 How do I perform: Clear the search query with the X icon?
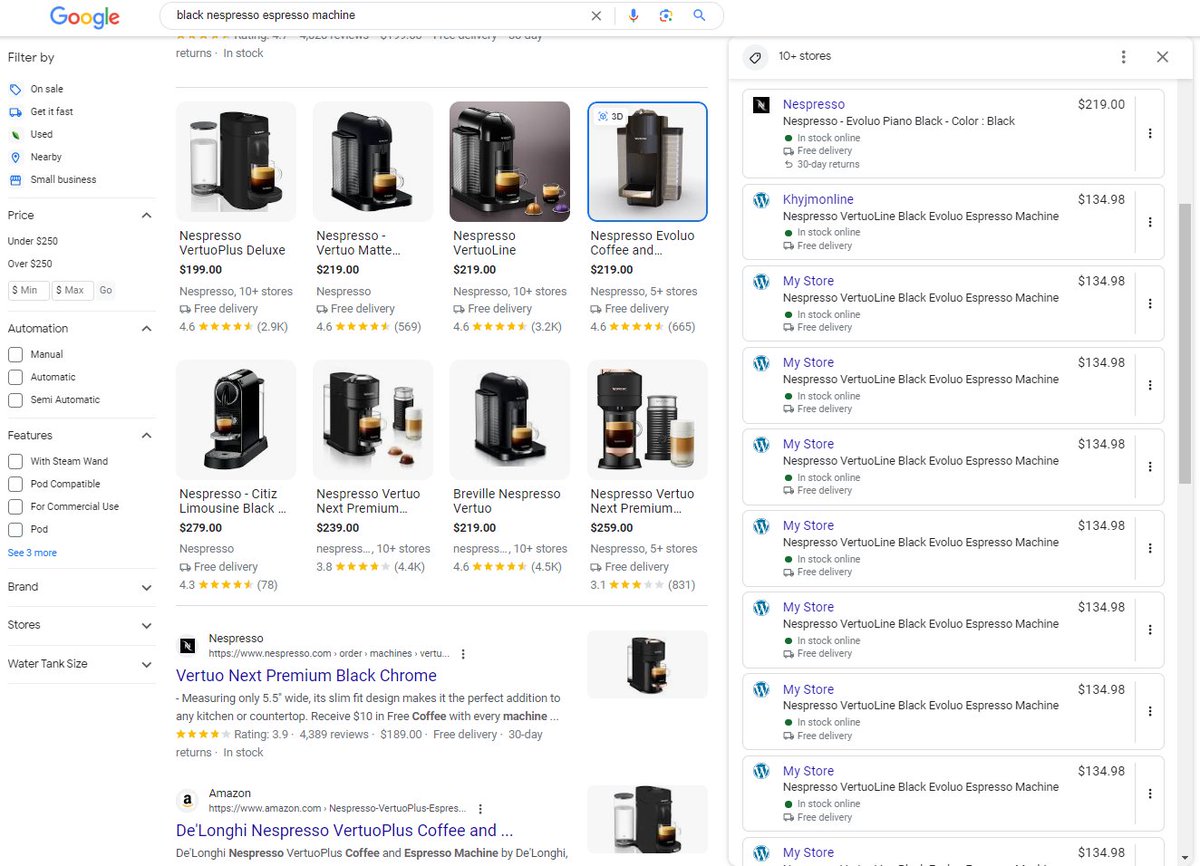596,15
